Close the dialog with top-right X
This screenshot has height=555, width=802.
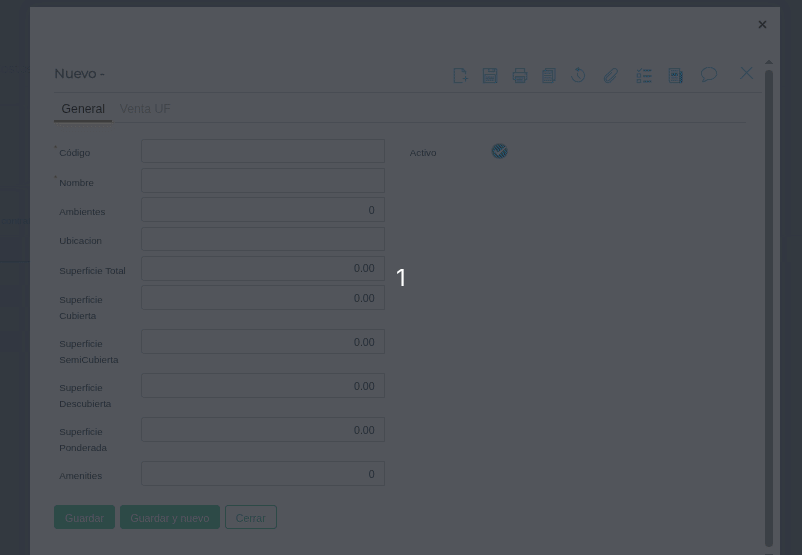coord(762,25)
